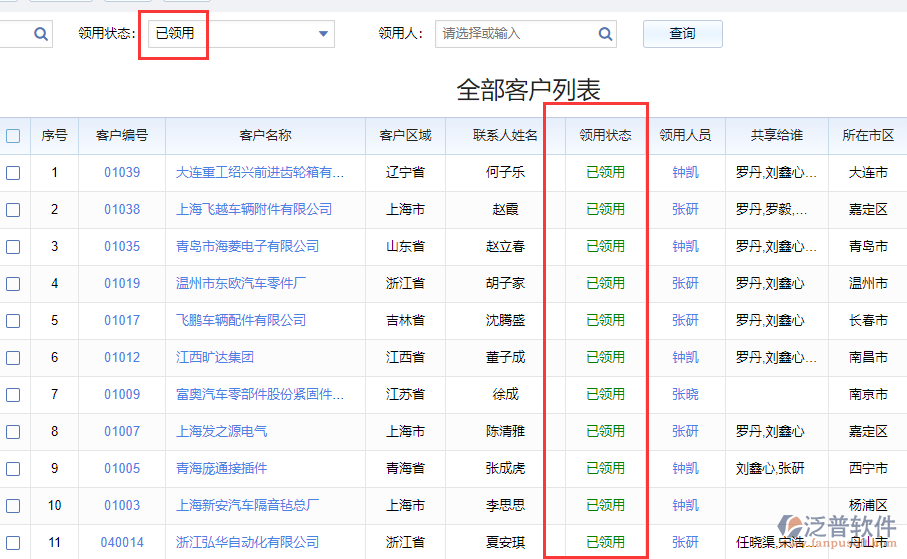Open customer number link 01003
Image resolution: width=907 pixels, height=559 pixels.
[x=122, y=506]
